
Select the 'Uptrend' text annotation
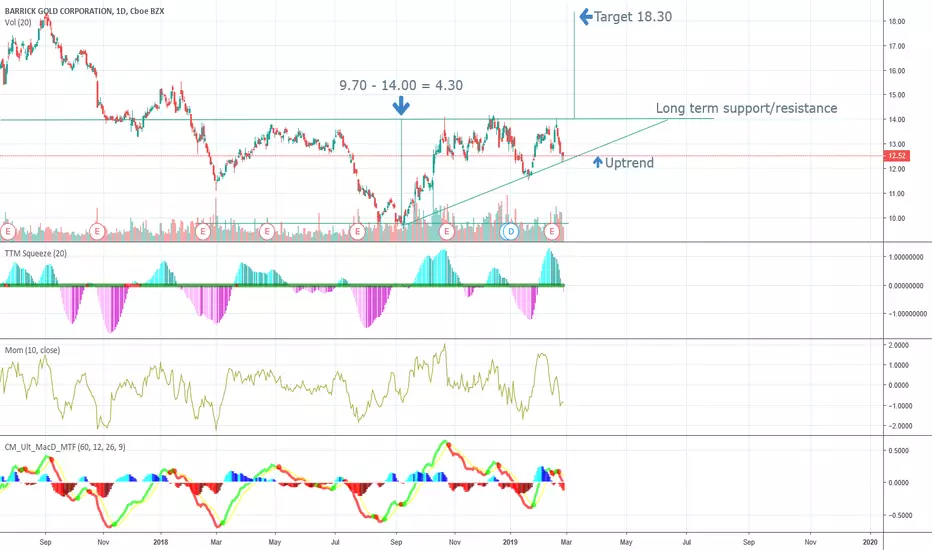(x=629, y=163)
